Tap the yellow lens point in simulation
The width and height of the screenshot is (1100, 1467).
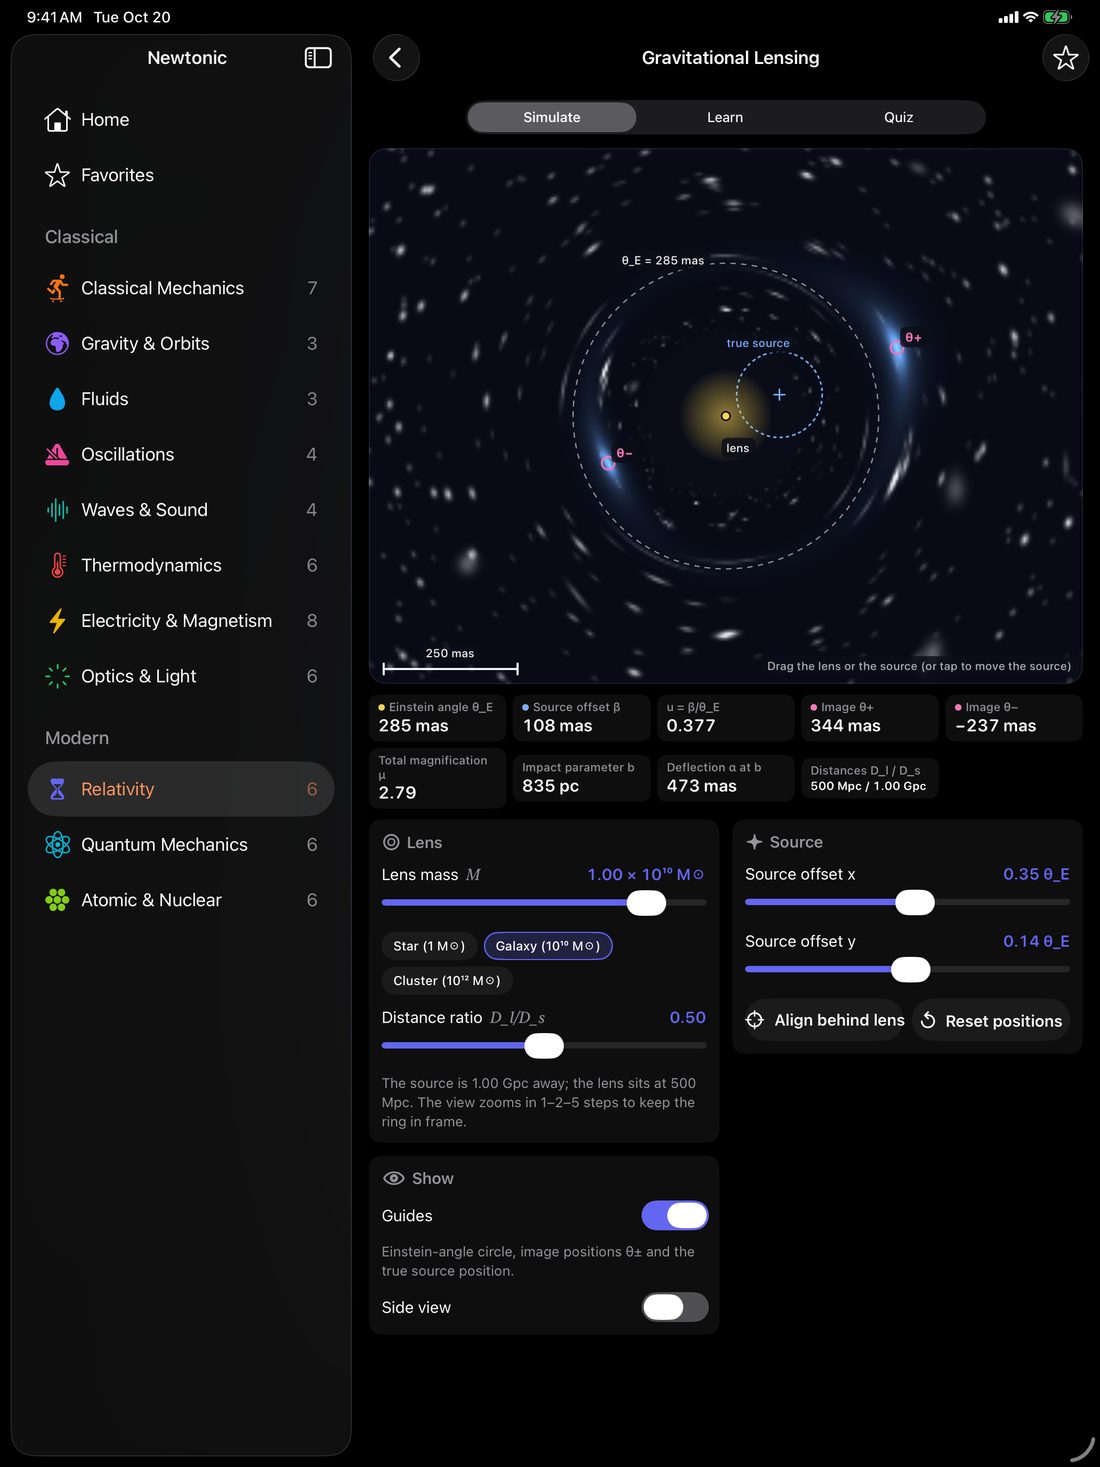(726, 416)
